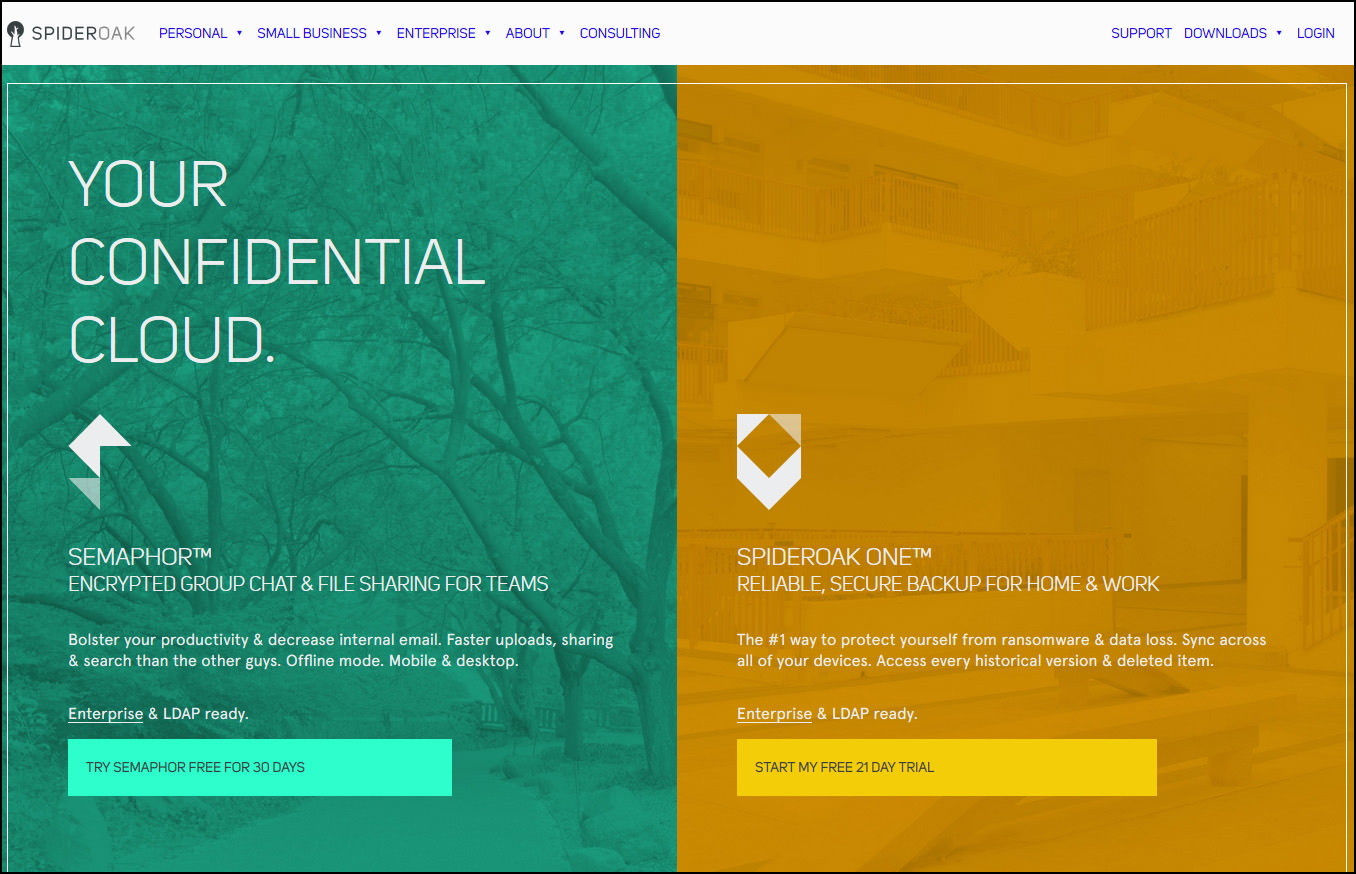Open the SMALL BUSINESS menu item
The height and width of the screenshot is (874, 1356).
(x=312, y=33)
